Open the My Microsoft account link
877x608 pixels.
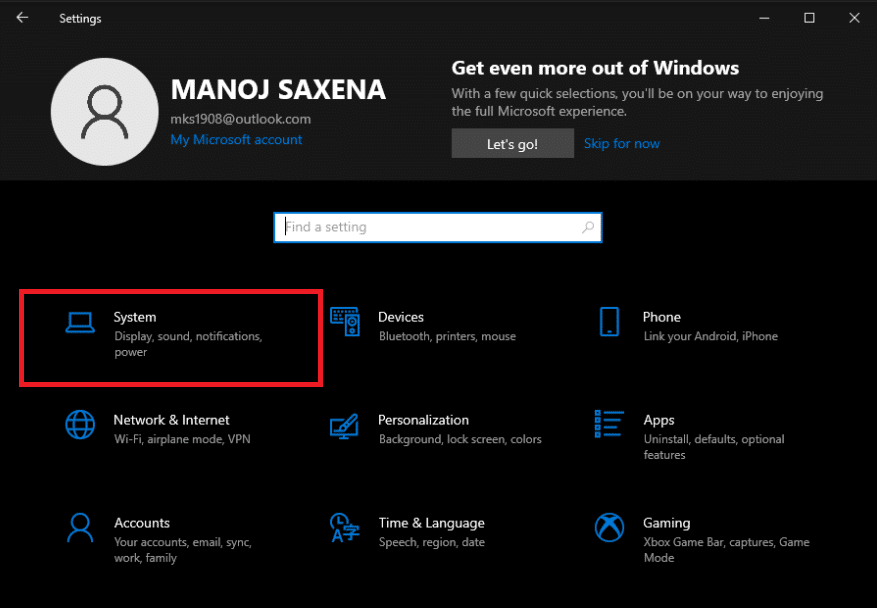(x=236, y=140)
